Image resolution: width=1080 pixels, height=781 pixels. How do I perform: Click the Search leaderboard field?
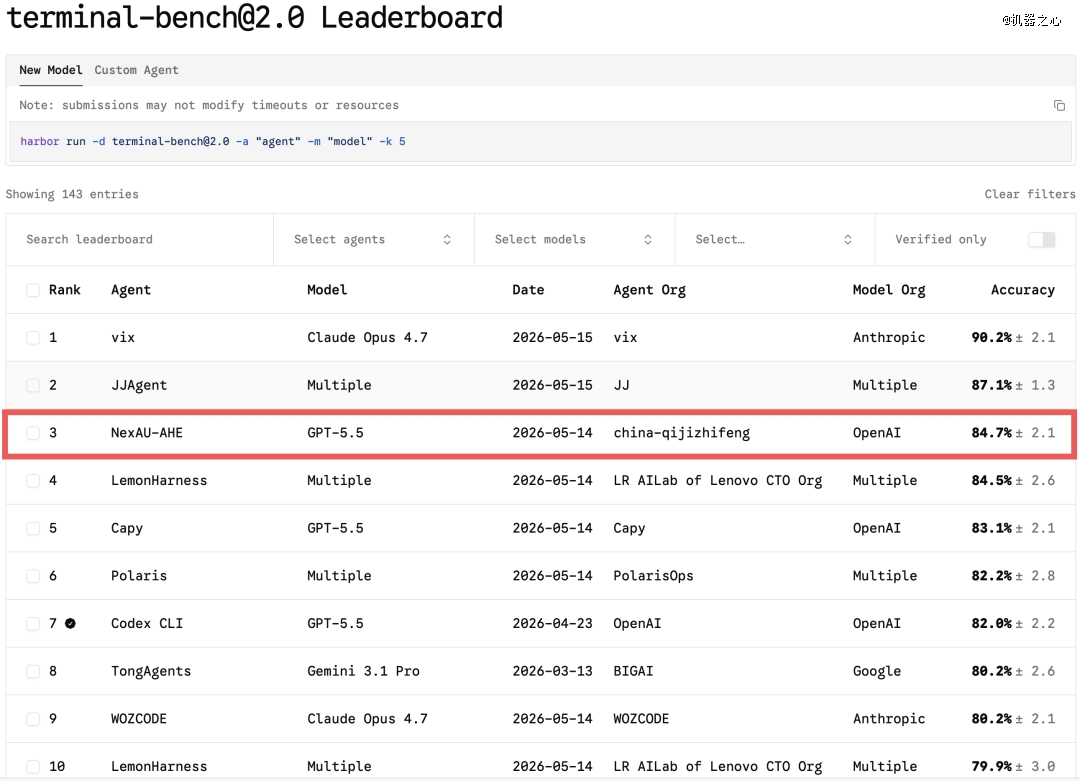point(140,240)
